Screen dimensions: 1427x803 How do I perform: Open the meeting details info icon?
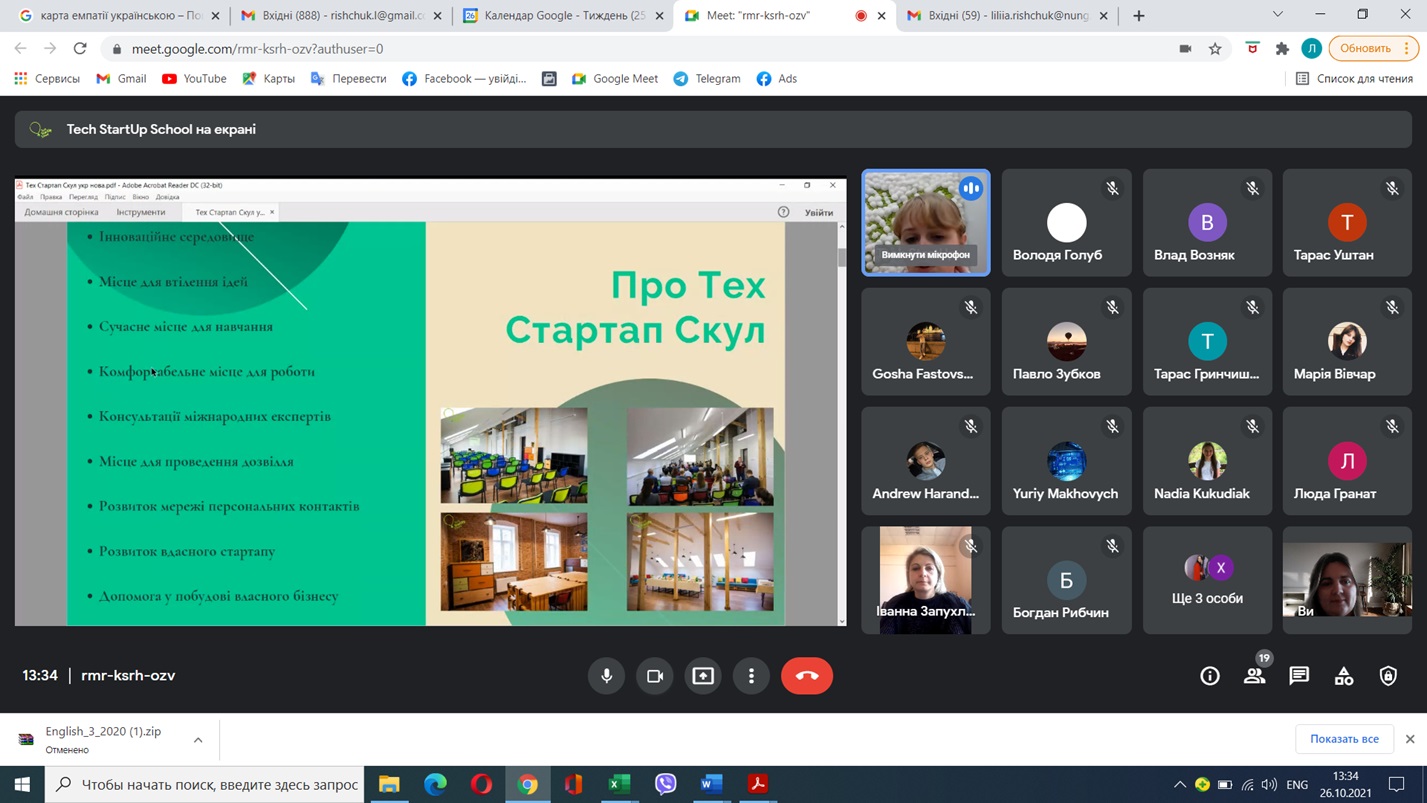(1210, 676)
